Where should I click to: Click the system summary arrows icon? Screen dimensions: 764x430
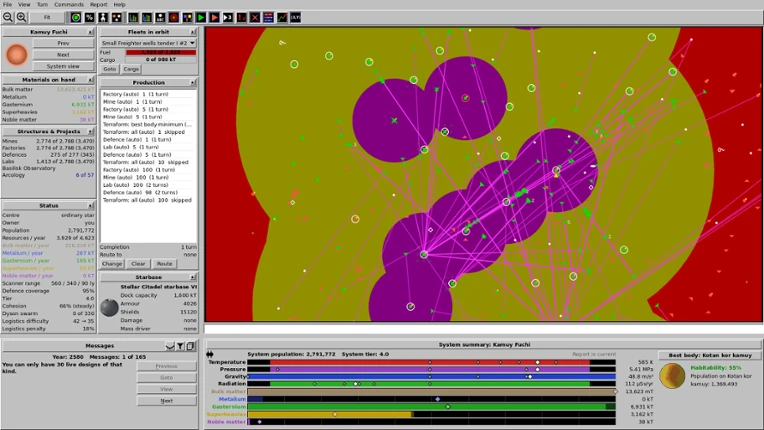click(210, 354)
